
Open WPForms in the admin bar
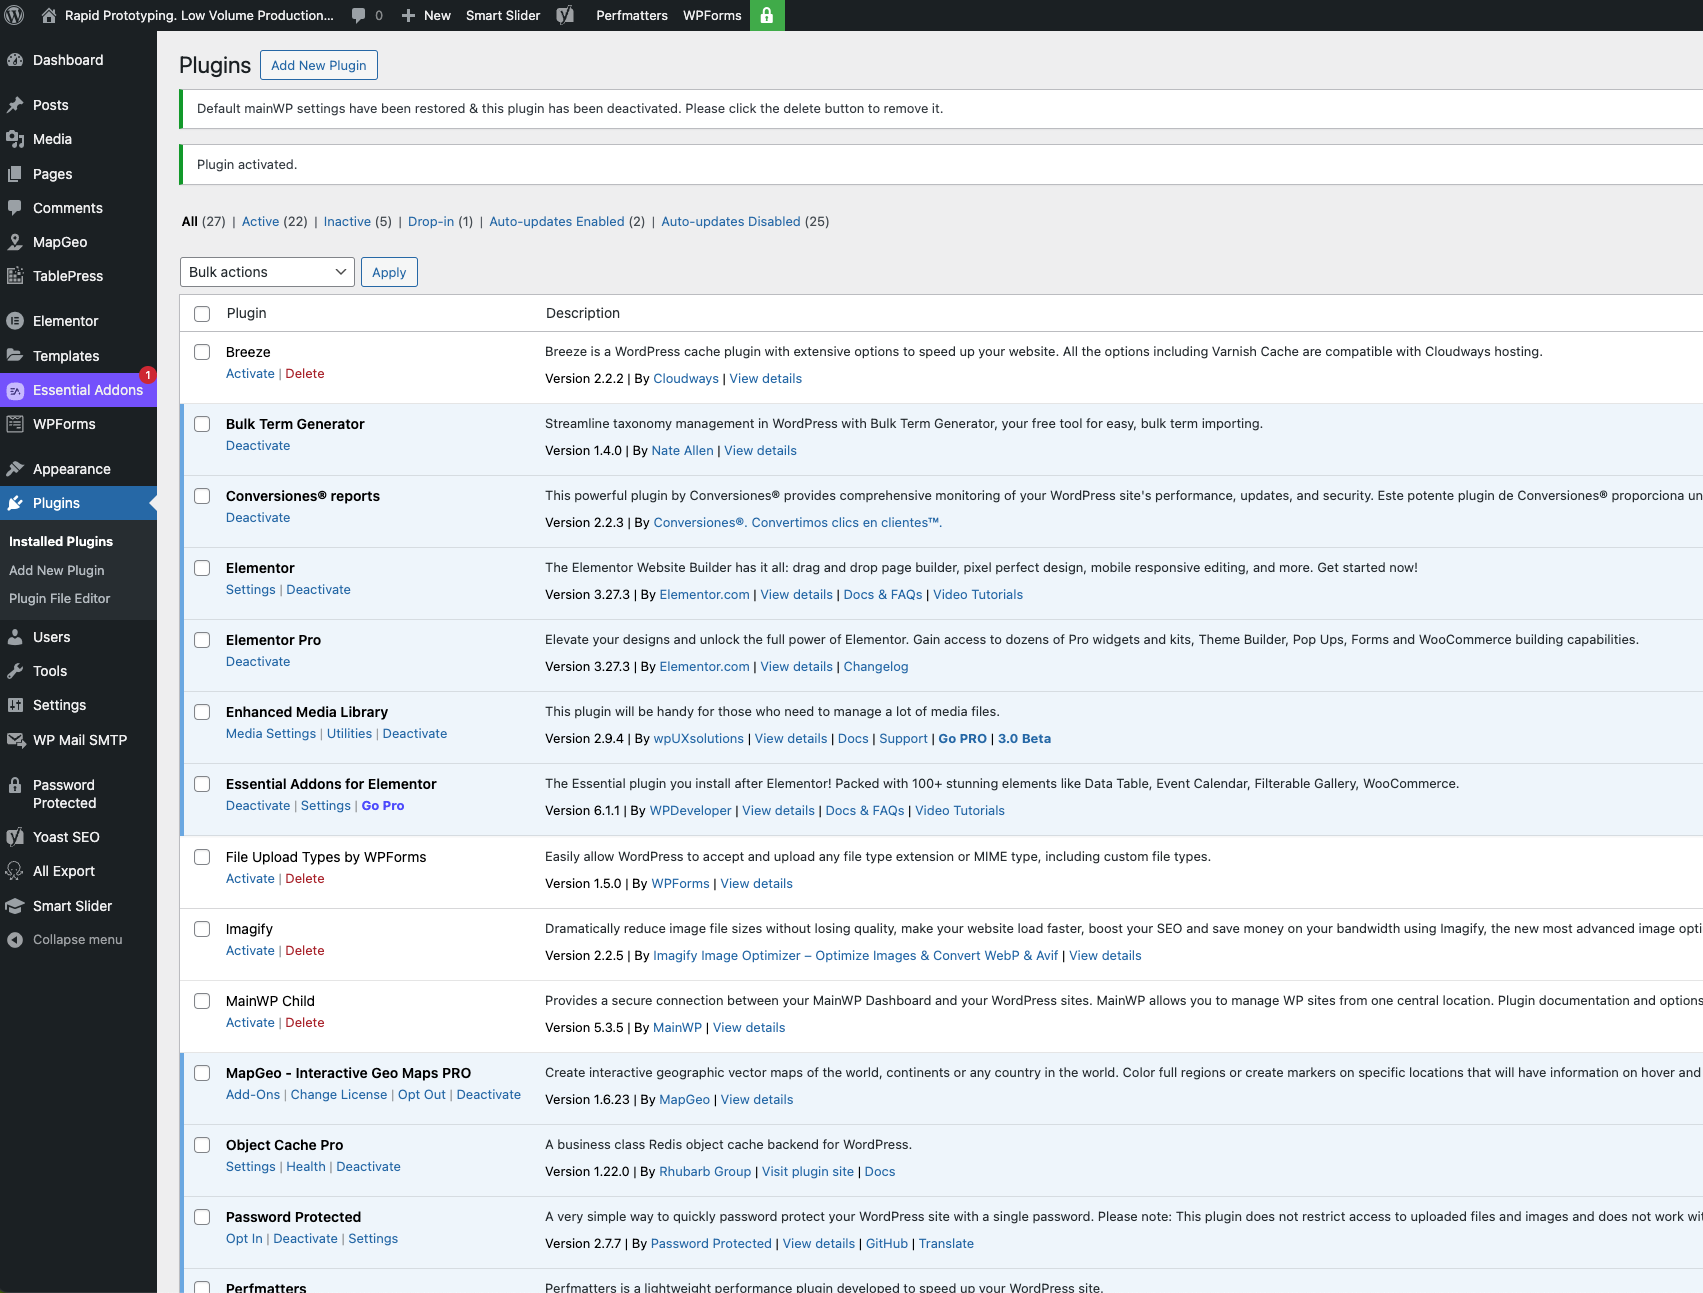coord(712,15)
